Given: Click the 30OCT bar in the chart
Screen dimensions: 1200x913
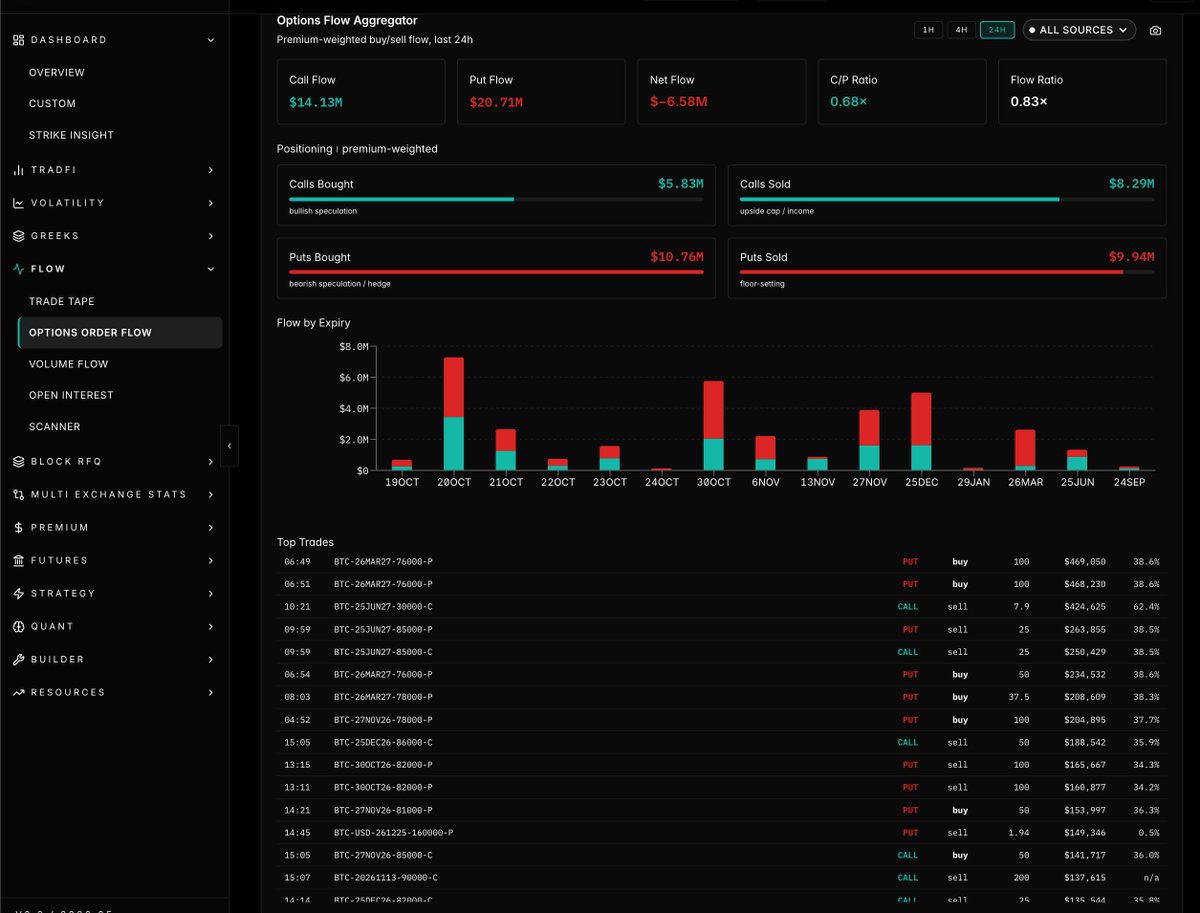Looking at the screenshot, I should pos(713,426).
